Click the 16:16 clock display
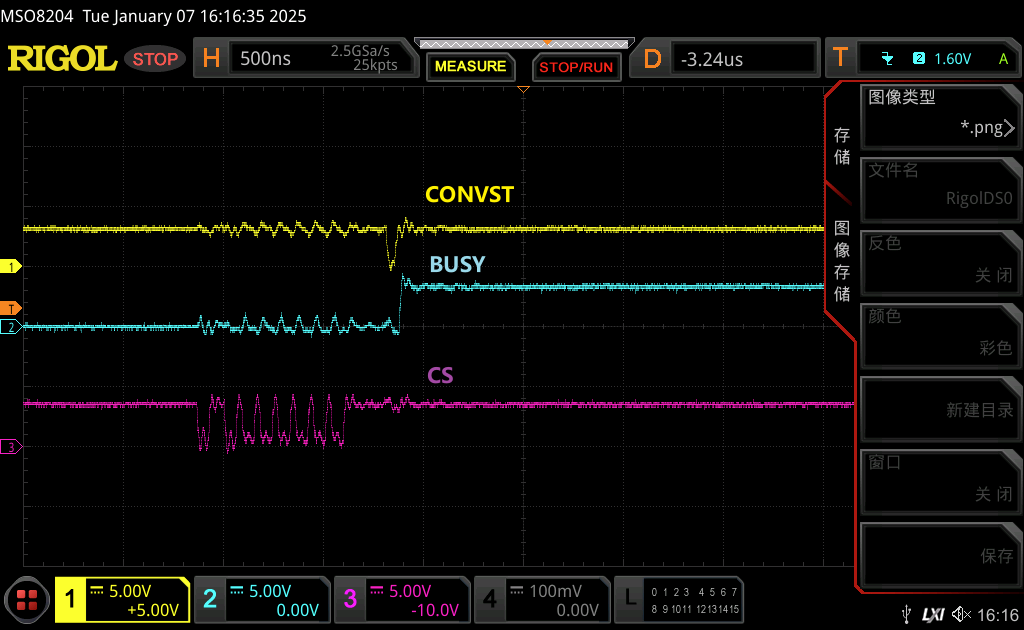 (x=998, y=615)
